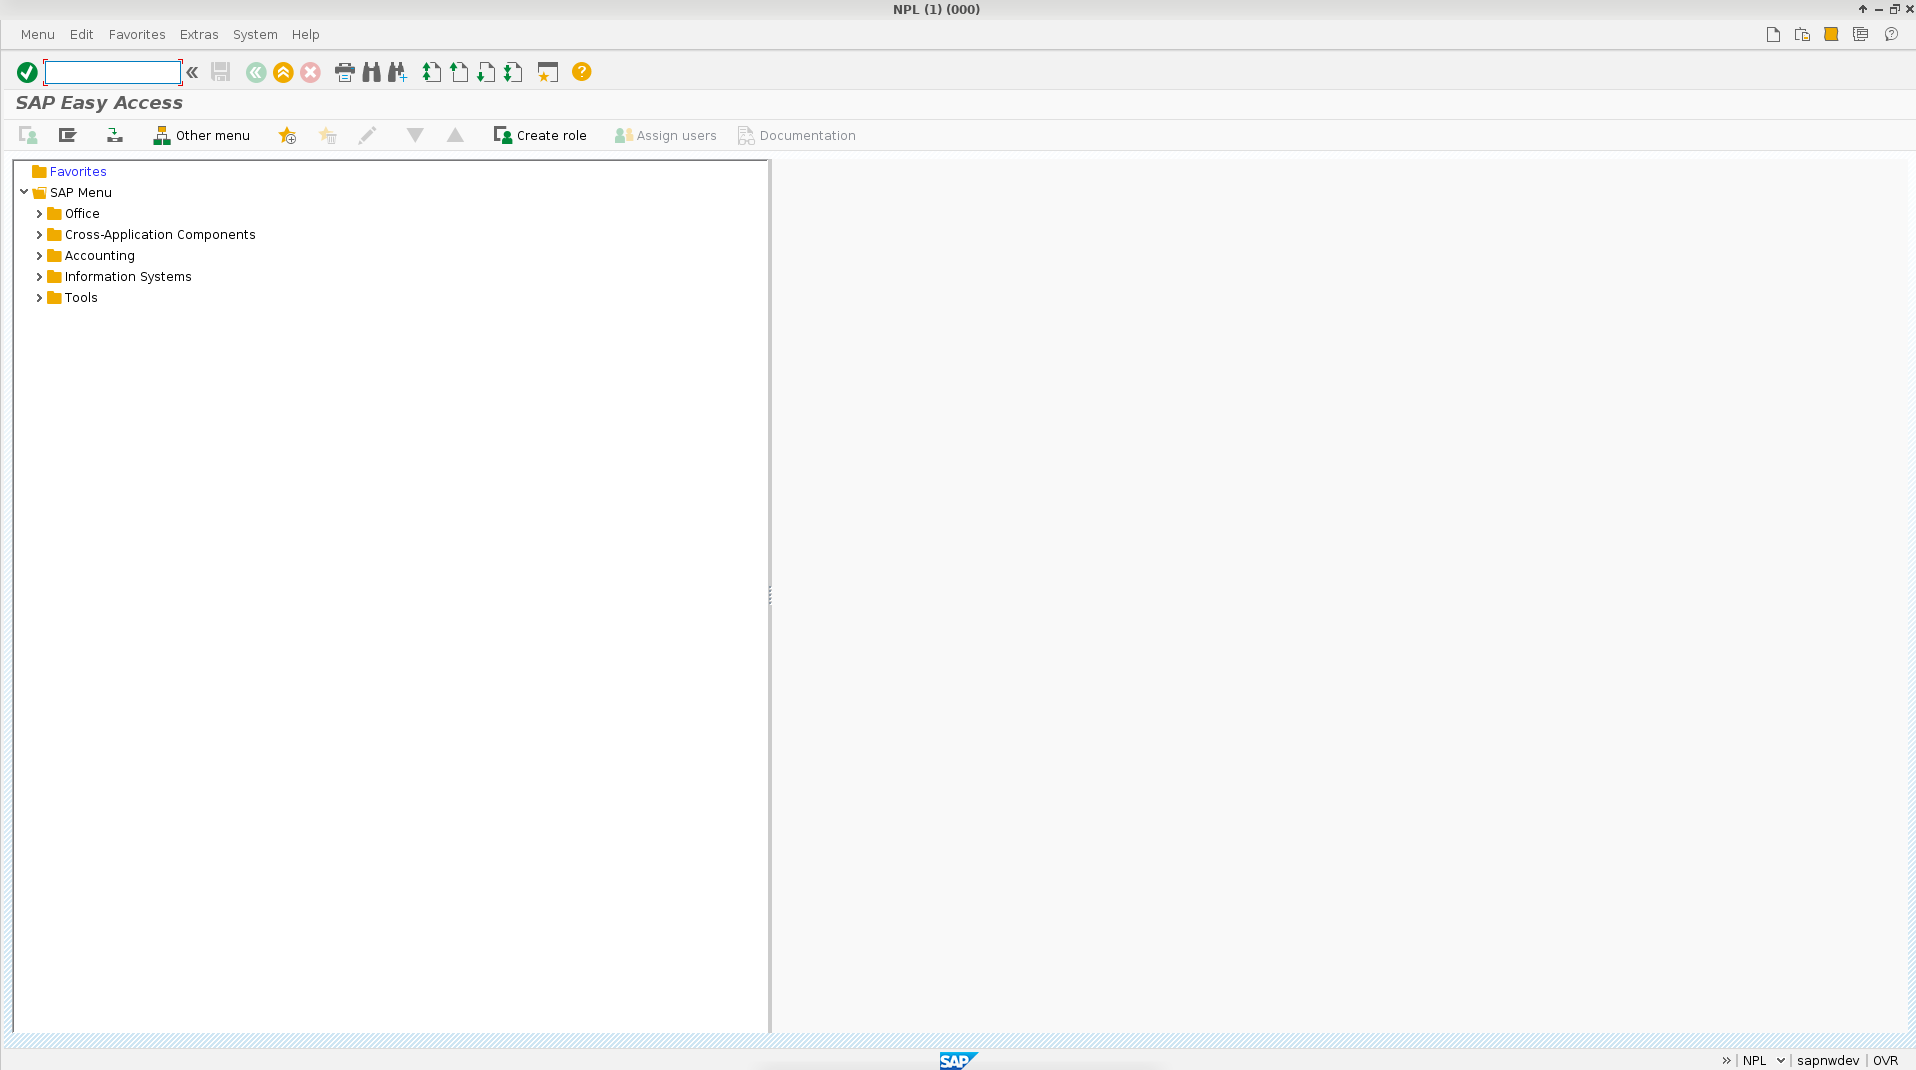Open the Menu menu
The height and width of the screenshot is (1070, 1916).
tap(38, 34)
